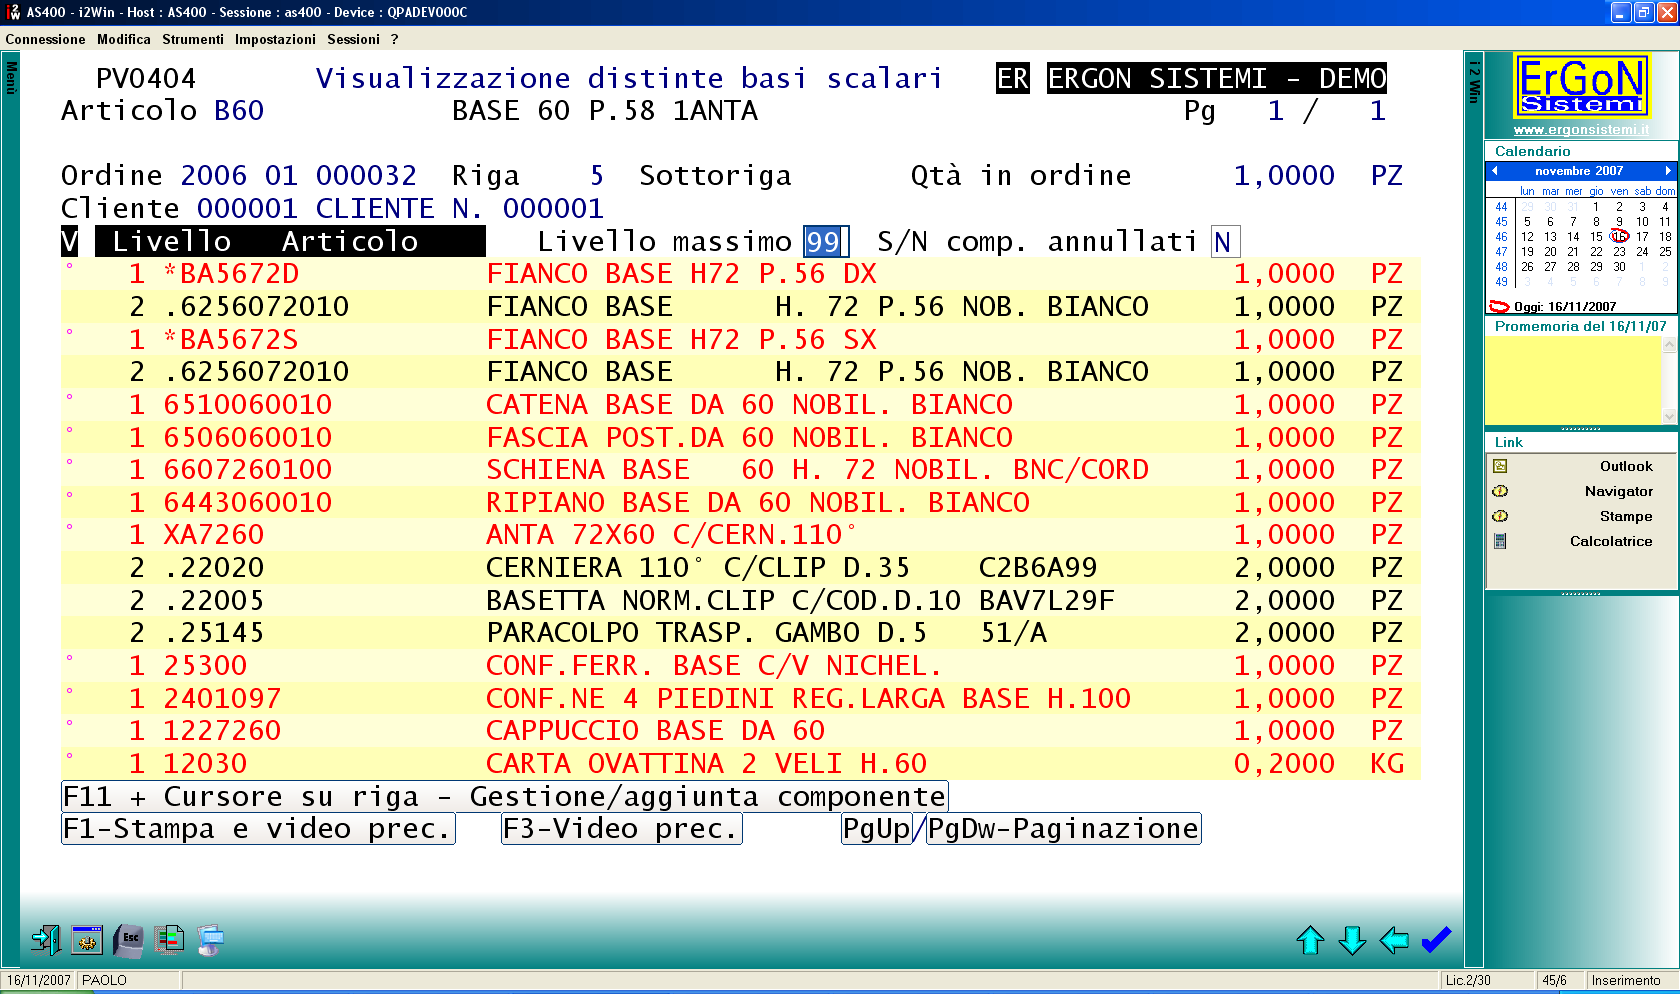Click the vertical Menu side tab

click(11, 78)
